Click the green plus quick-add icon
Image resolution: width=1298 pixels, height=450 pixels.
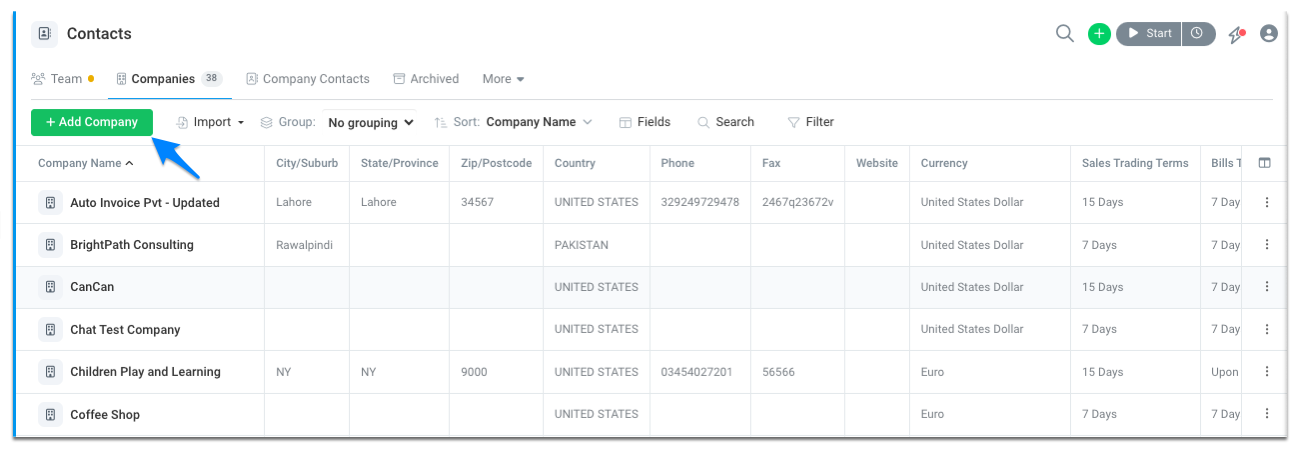point(1099,34)
